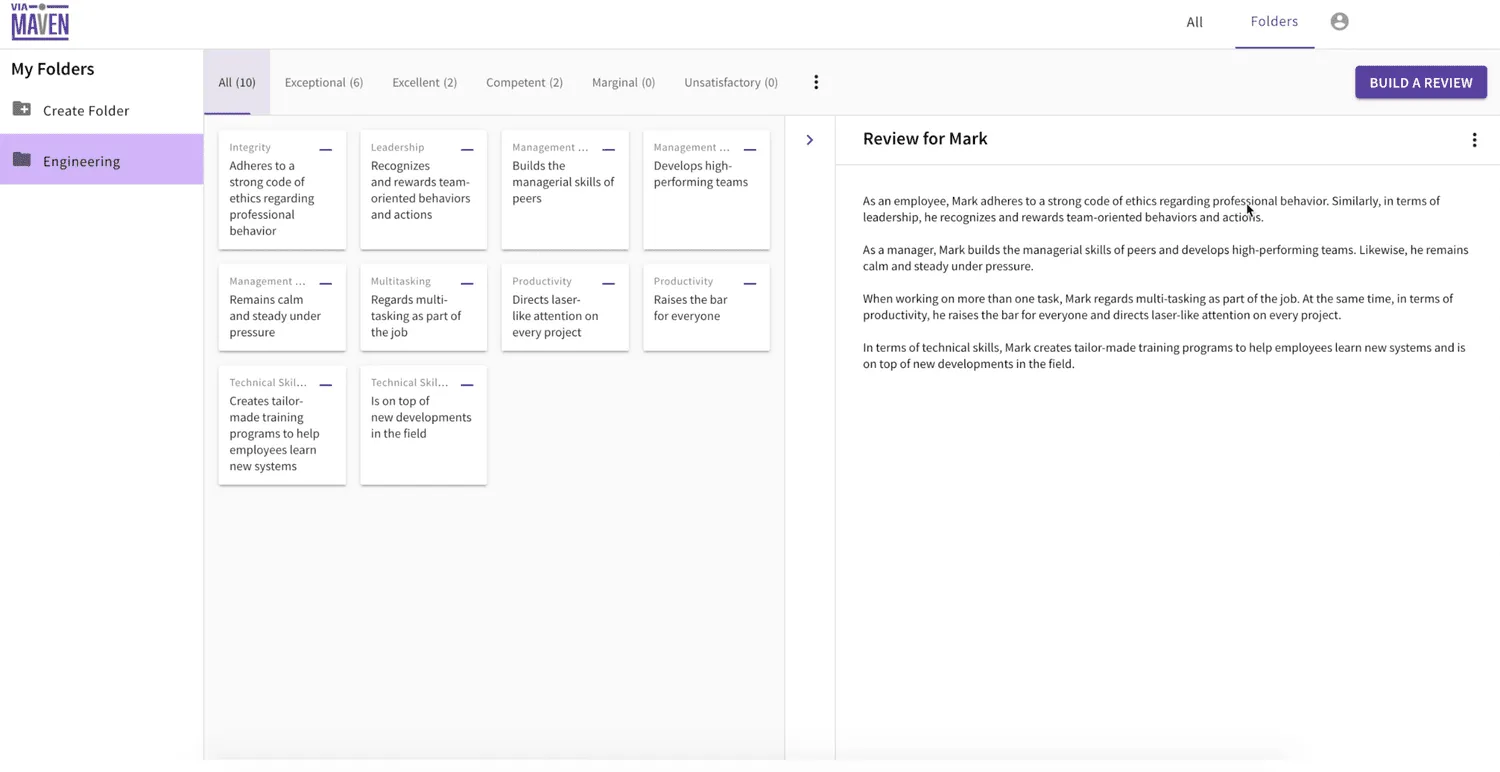
Task: Select the Folders navigation tab
Action: tap(1274, 21)
